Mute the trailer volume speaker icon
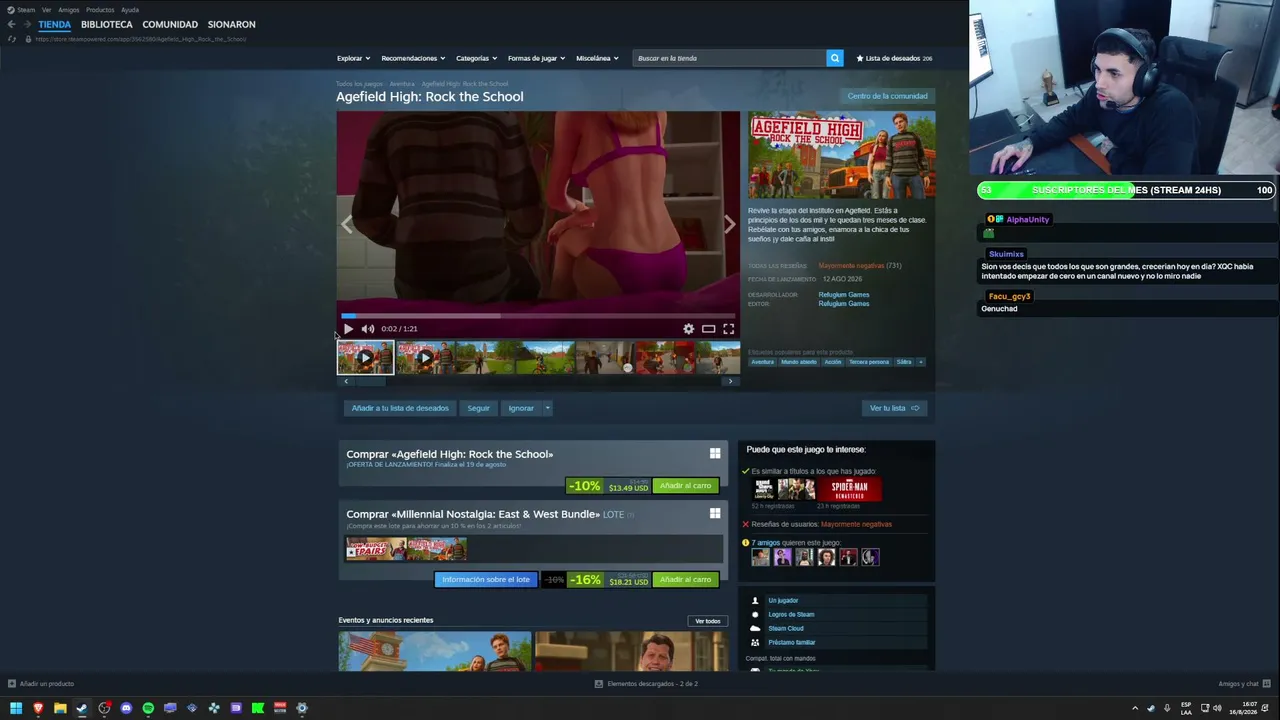The width and height of the screenshot is (1280, 720). [367, 329]
